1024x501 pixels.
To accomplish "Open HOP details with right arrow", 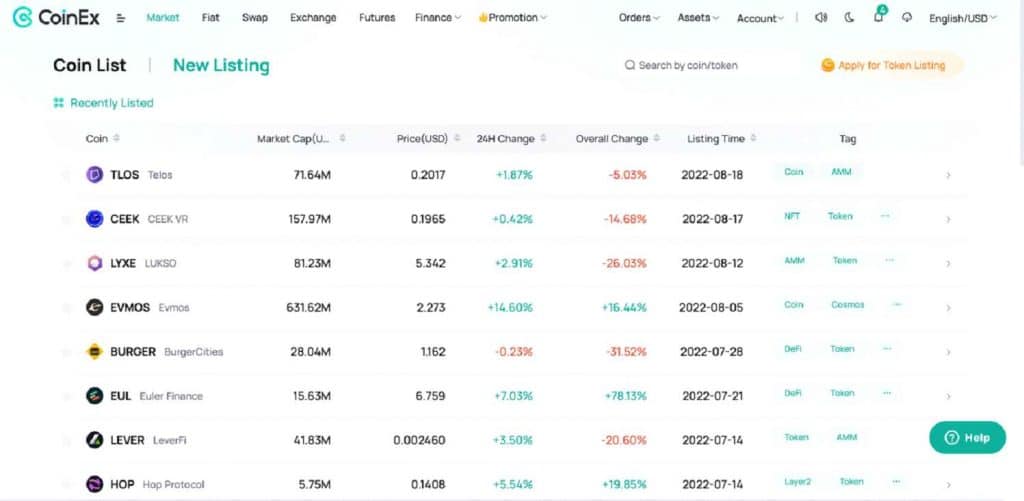I will (x=948, y=485).
